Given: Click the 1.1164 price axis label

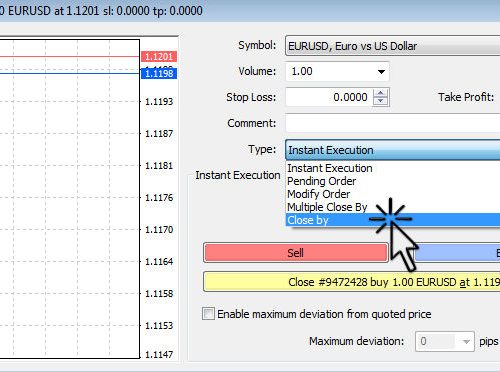Looking at the screenshot, I should [x=159, y=262].
